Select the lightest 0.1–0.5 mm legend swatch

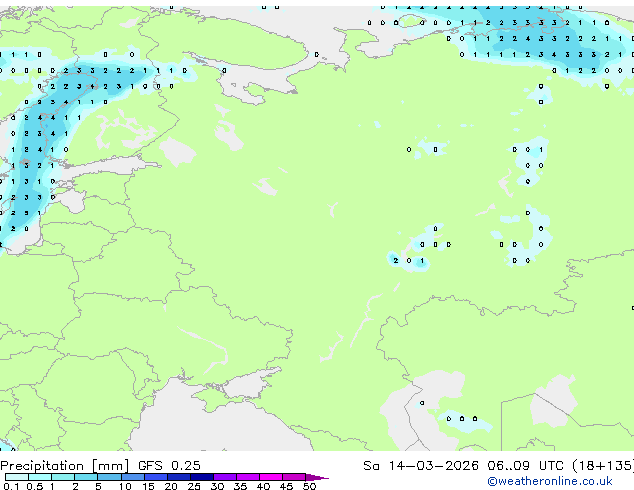pos(17,477)
